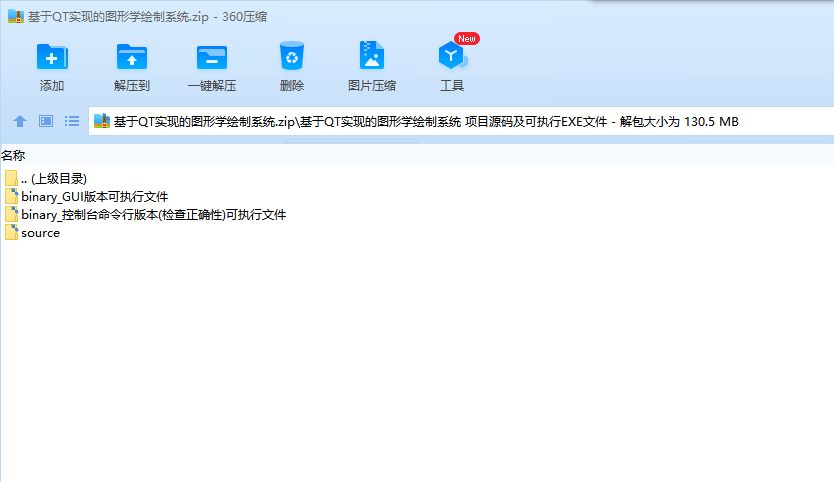This screenshot has height=482, width=834.
Task: Click the window title 基于QT实现的图形学绘制系统.zip
Action: tap(118, 16)
